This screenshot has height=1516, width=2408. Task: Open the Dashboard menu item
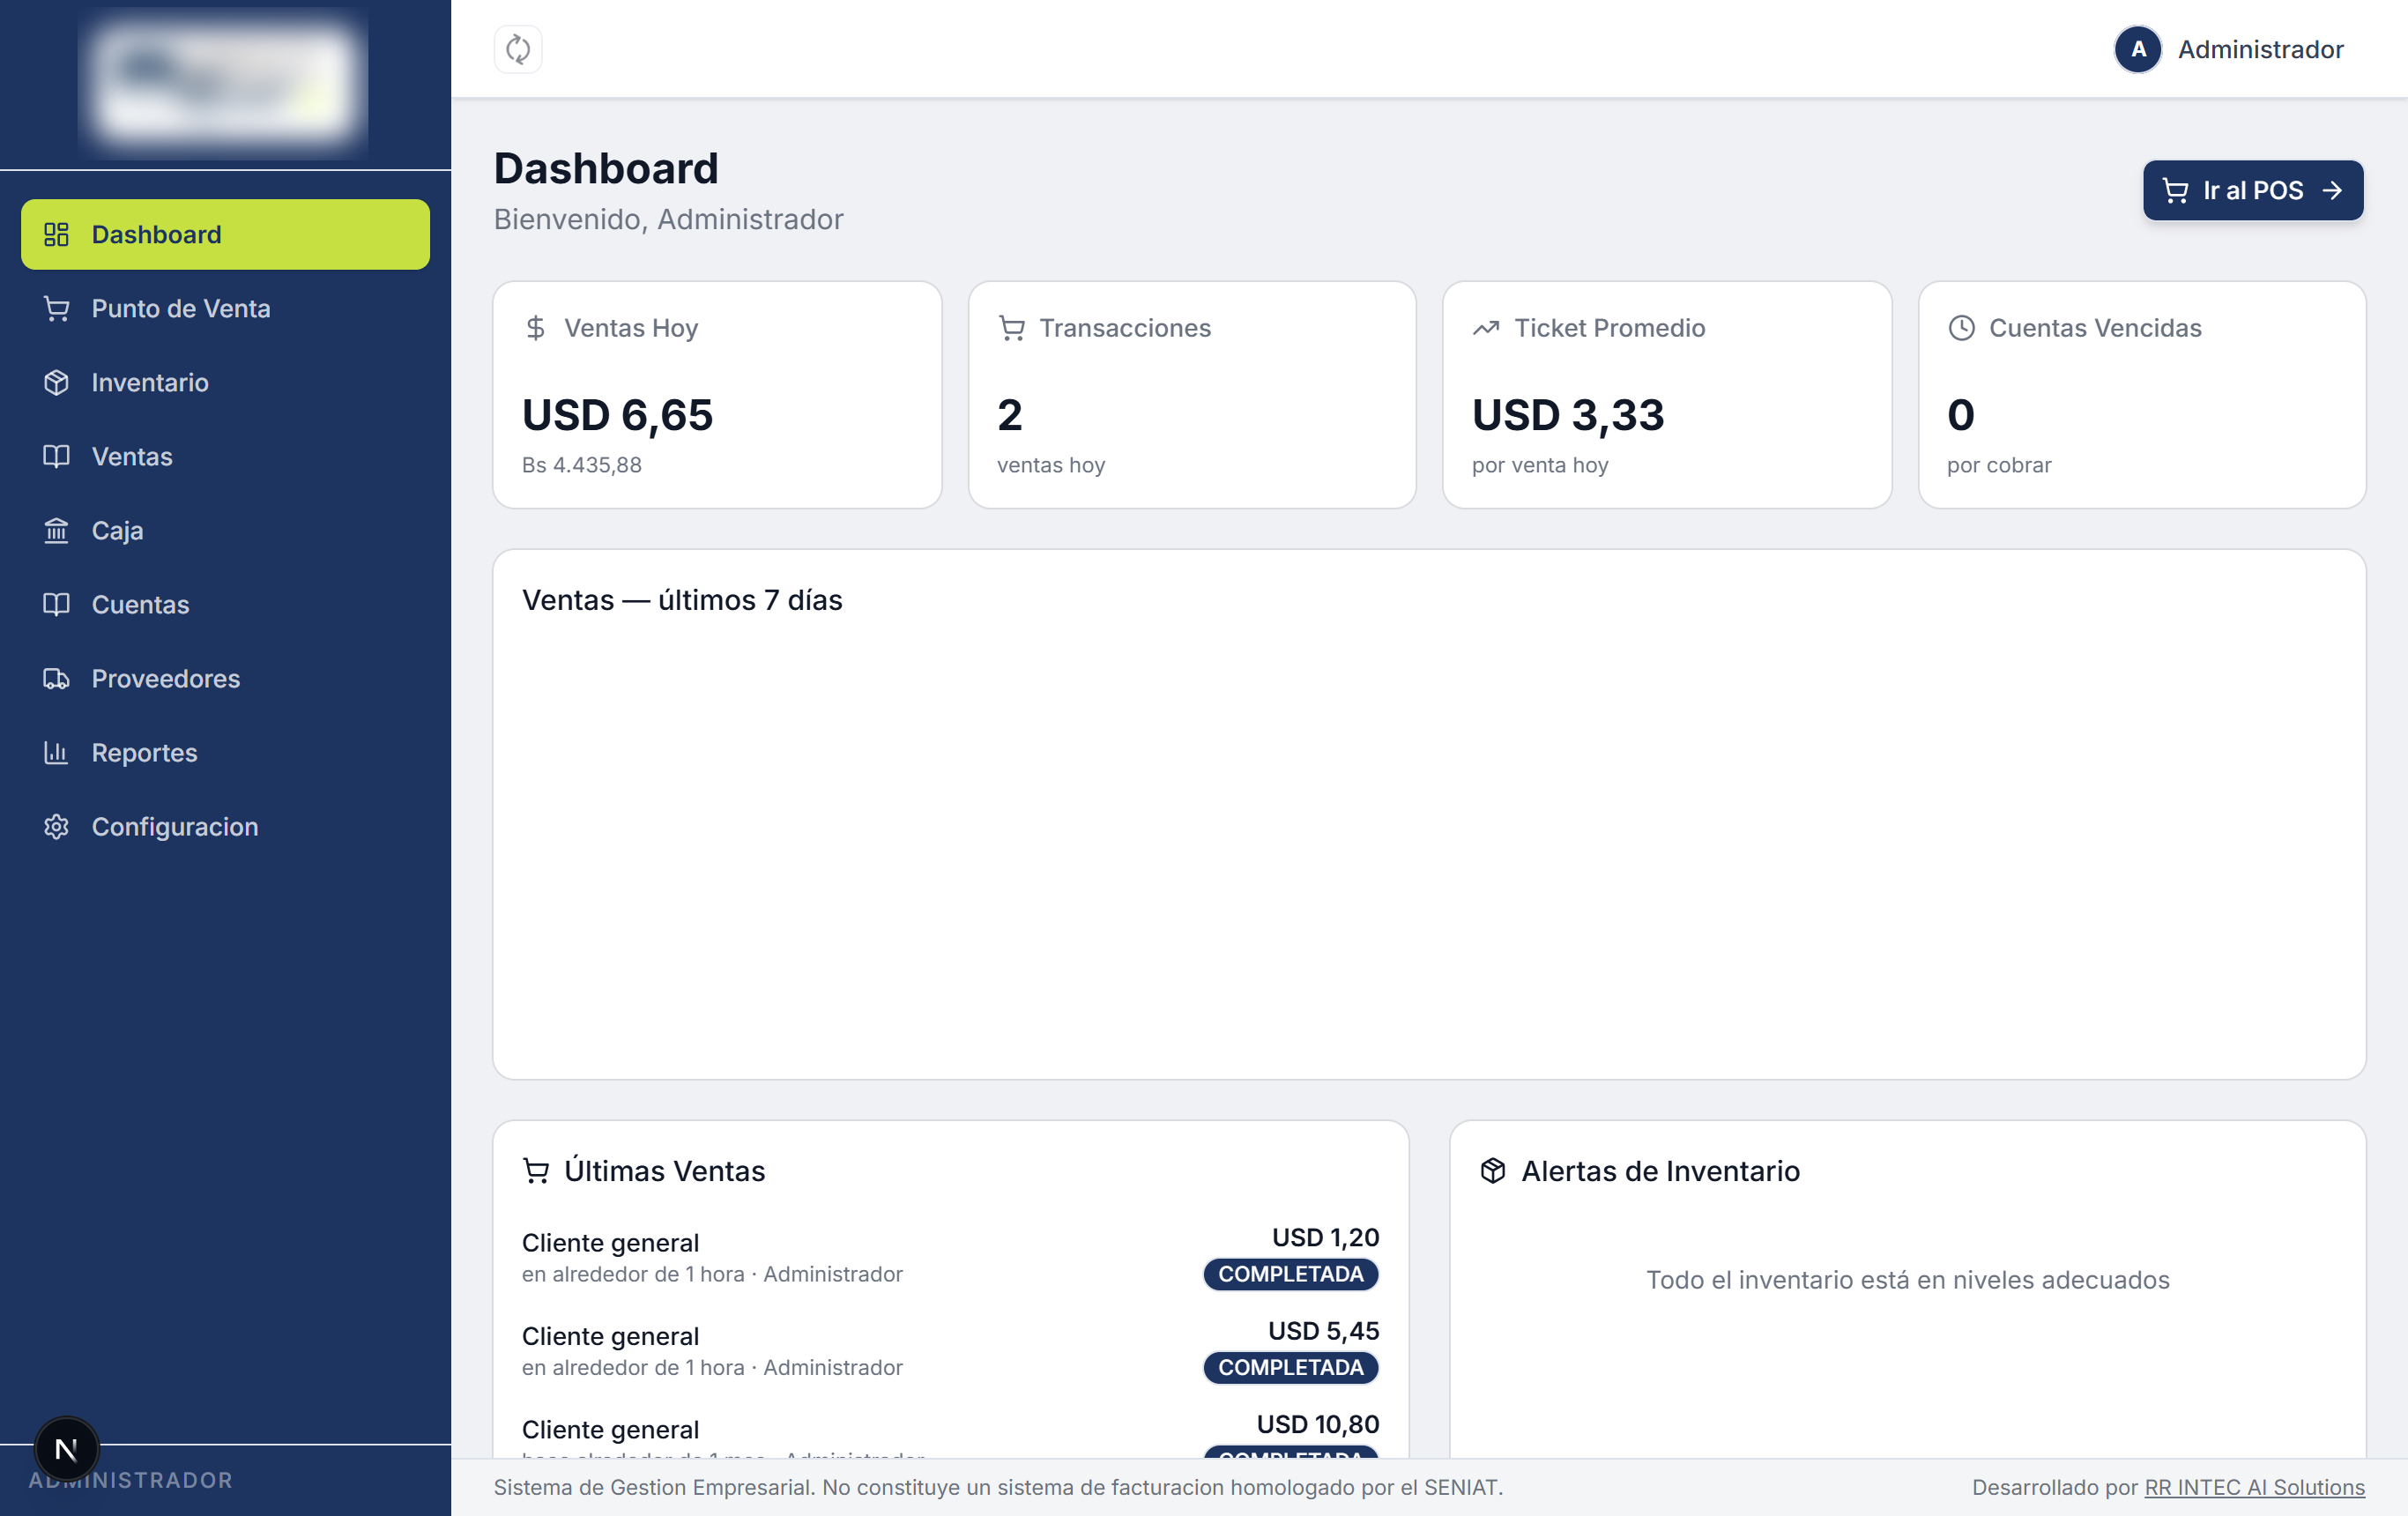click(225, 234)
